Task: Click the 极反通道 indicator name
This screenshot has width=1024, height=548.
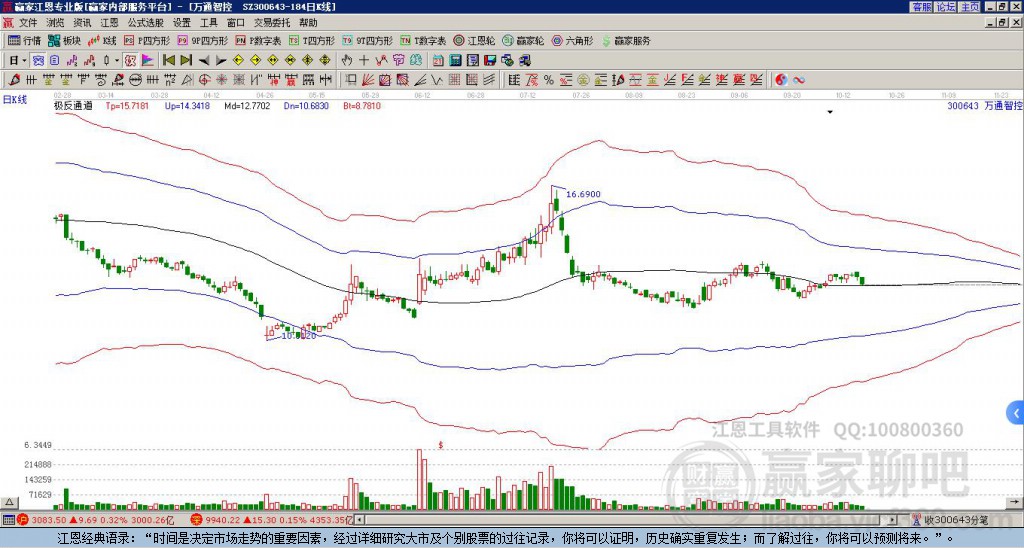Action: (72, 105)
